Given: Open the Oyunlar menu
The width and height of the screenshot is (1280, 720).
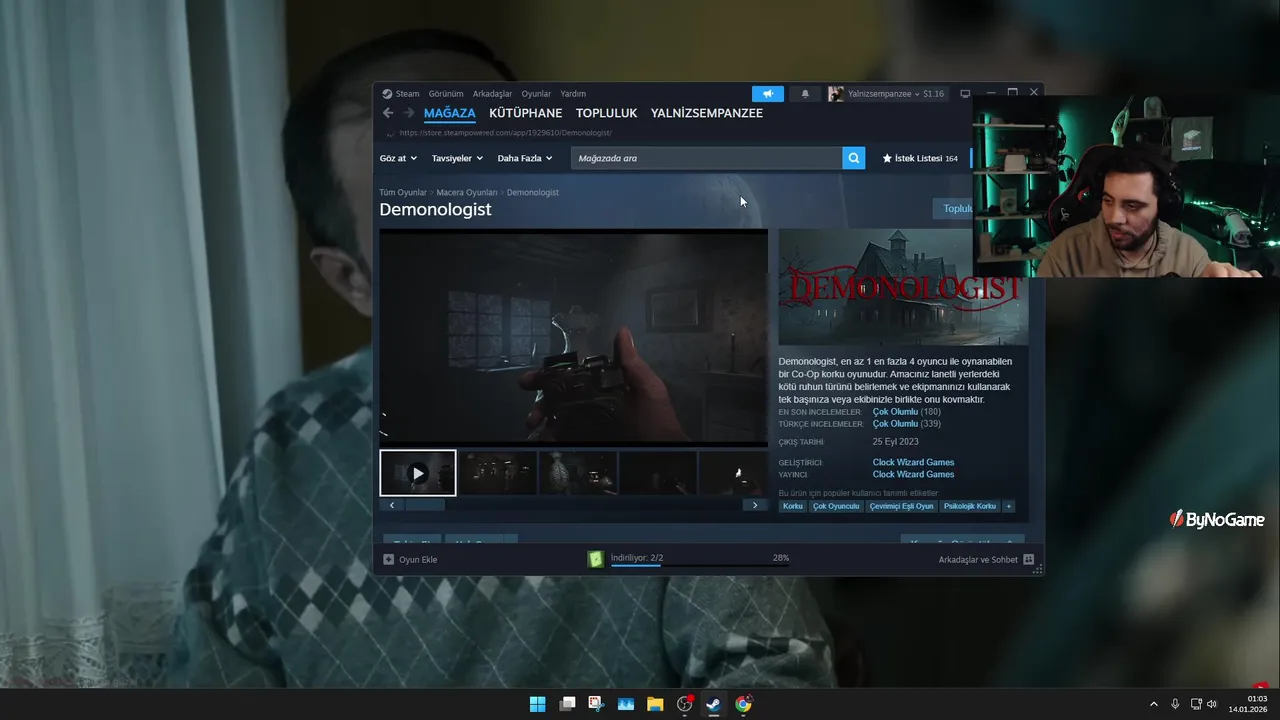Looking at the screenshot, I should click(536, 94).
